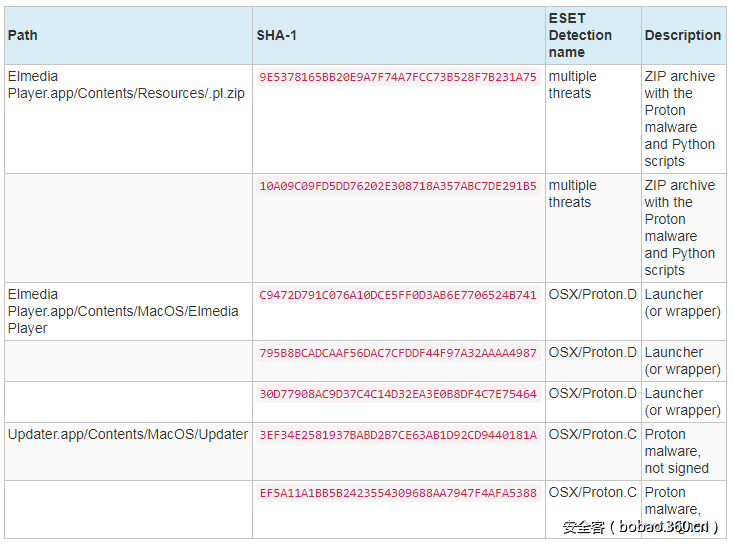Screen dimensions: 733x545
Task: Select the hash beginning with 30D77908AC9D
Action: tap(398, 394)
